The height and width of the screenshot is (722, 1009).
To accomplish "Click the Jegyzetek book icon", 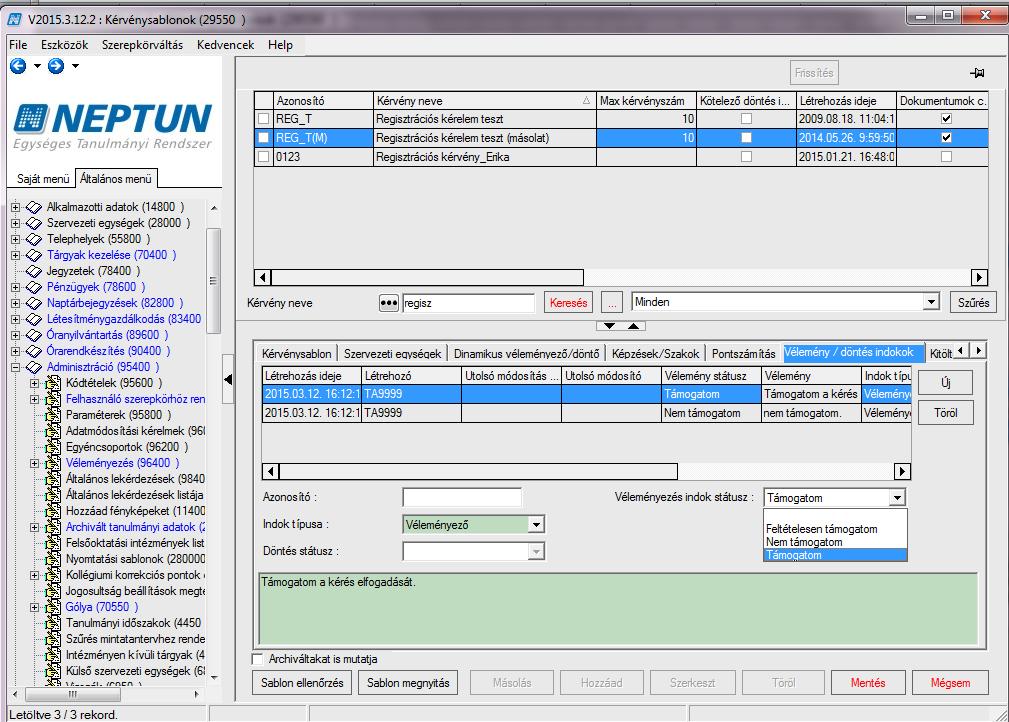I will (34, 272).
